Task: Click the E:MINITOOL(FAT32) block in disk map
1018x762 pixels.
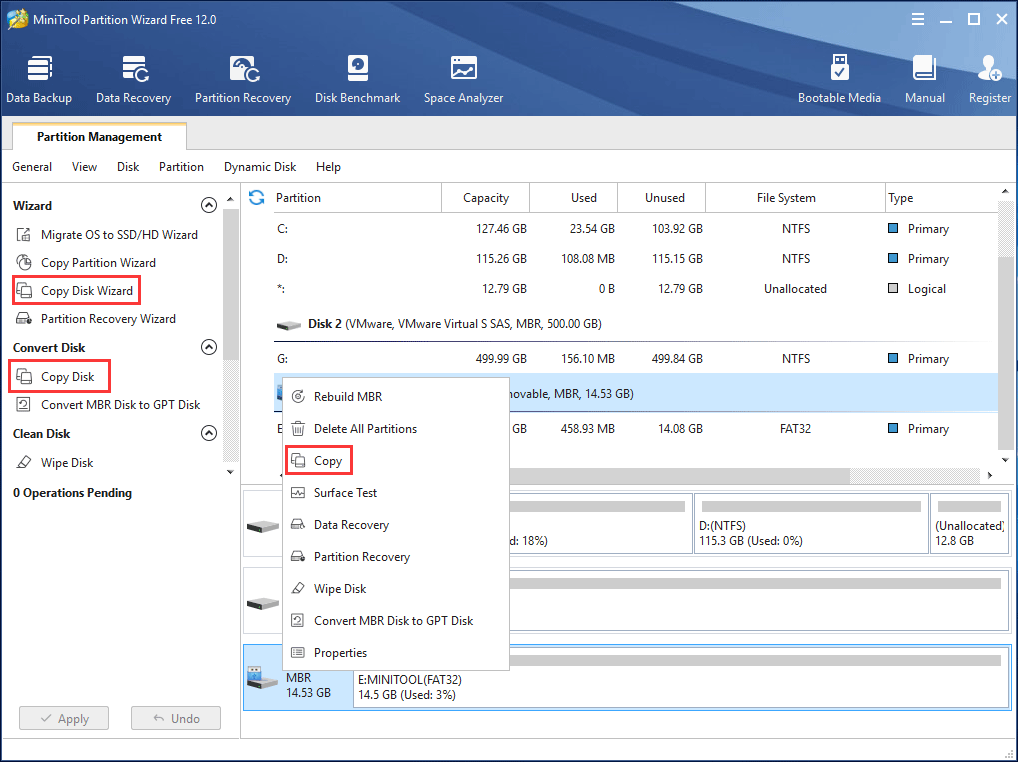Action: [x=681, y=676]
